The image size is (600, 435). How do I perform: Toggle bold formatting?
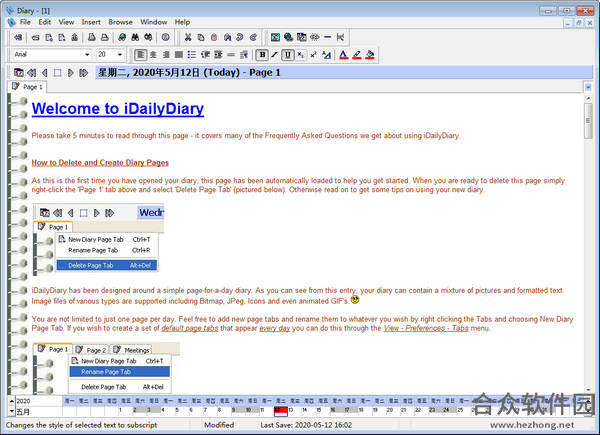262,55
